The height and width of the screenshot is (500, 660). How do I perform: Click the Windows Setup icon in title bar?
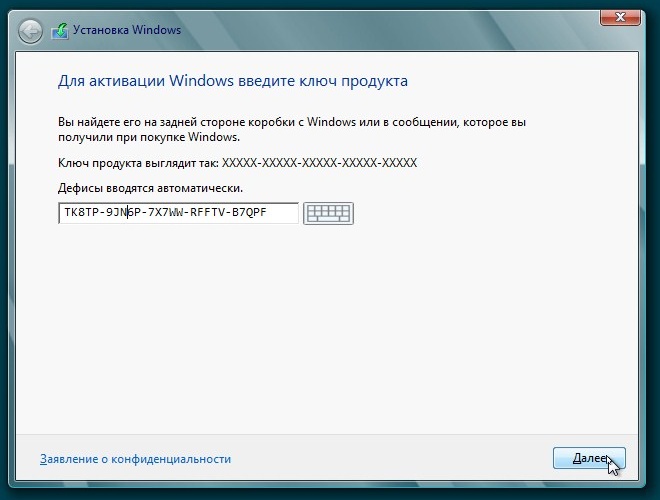60,30
